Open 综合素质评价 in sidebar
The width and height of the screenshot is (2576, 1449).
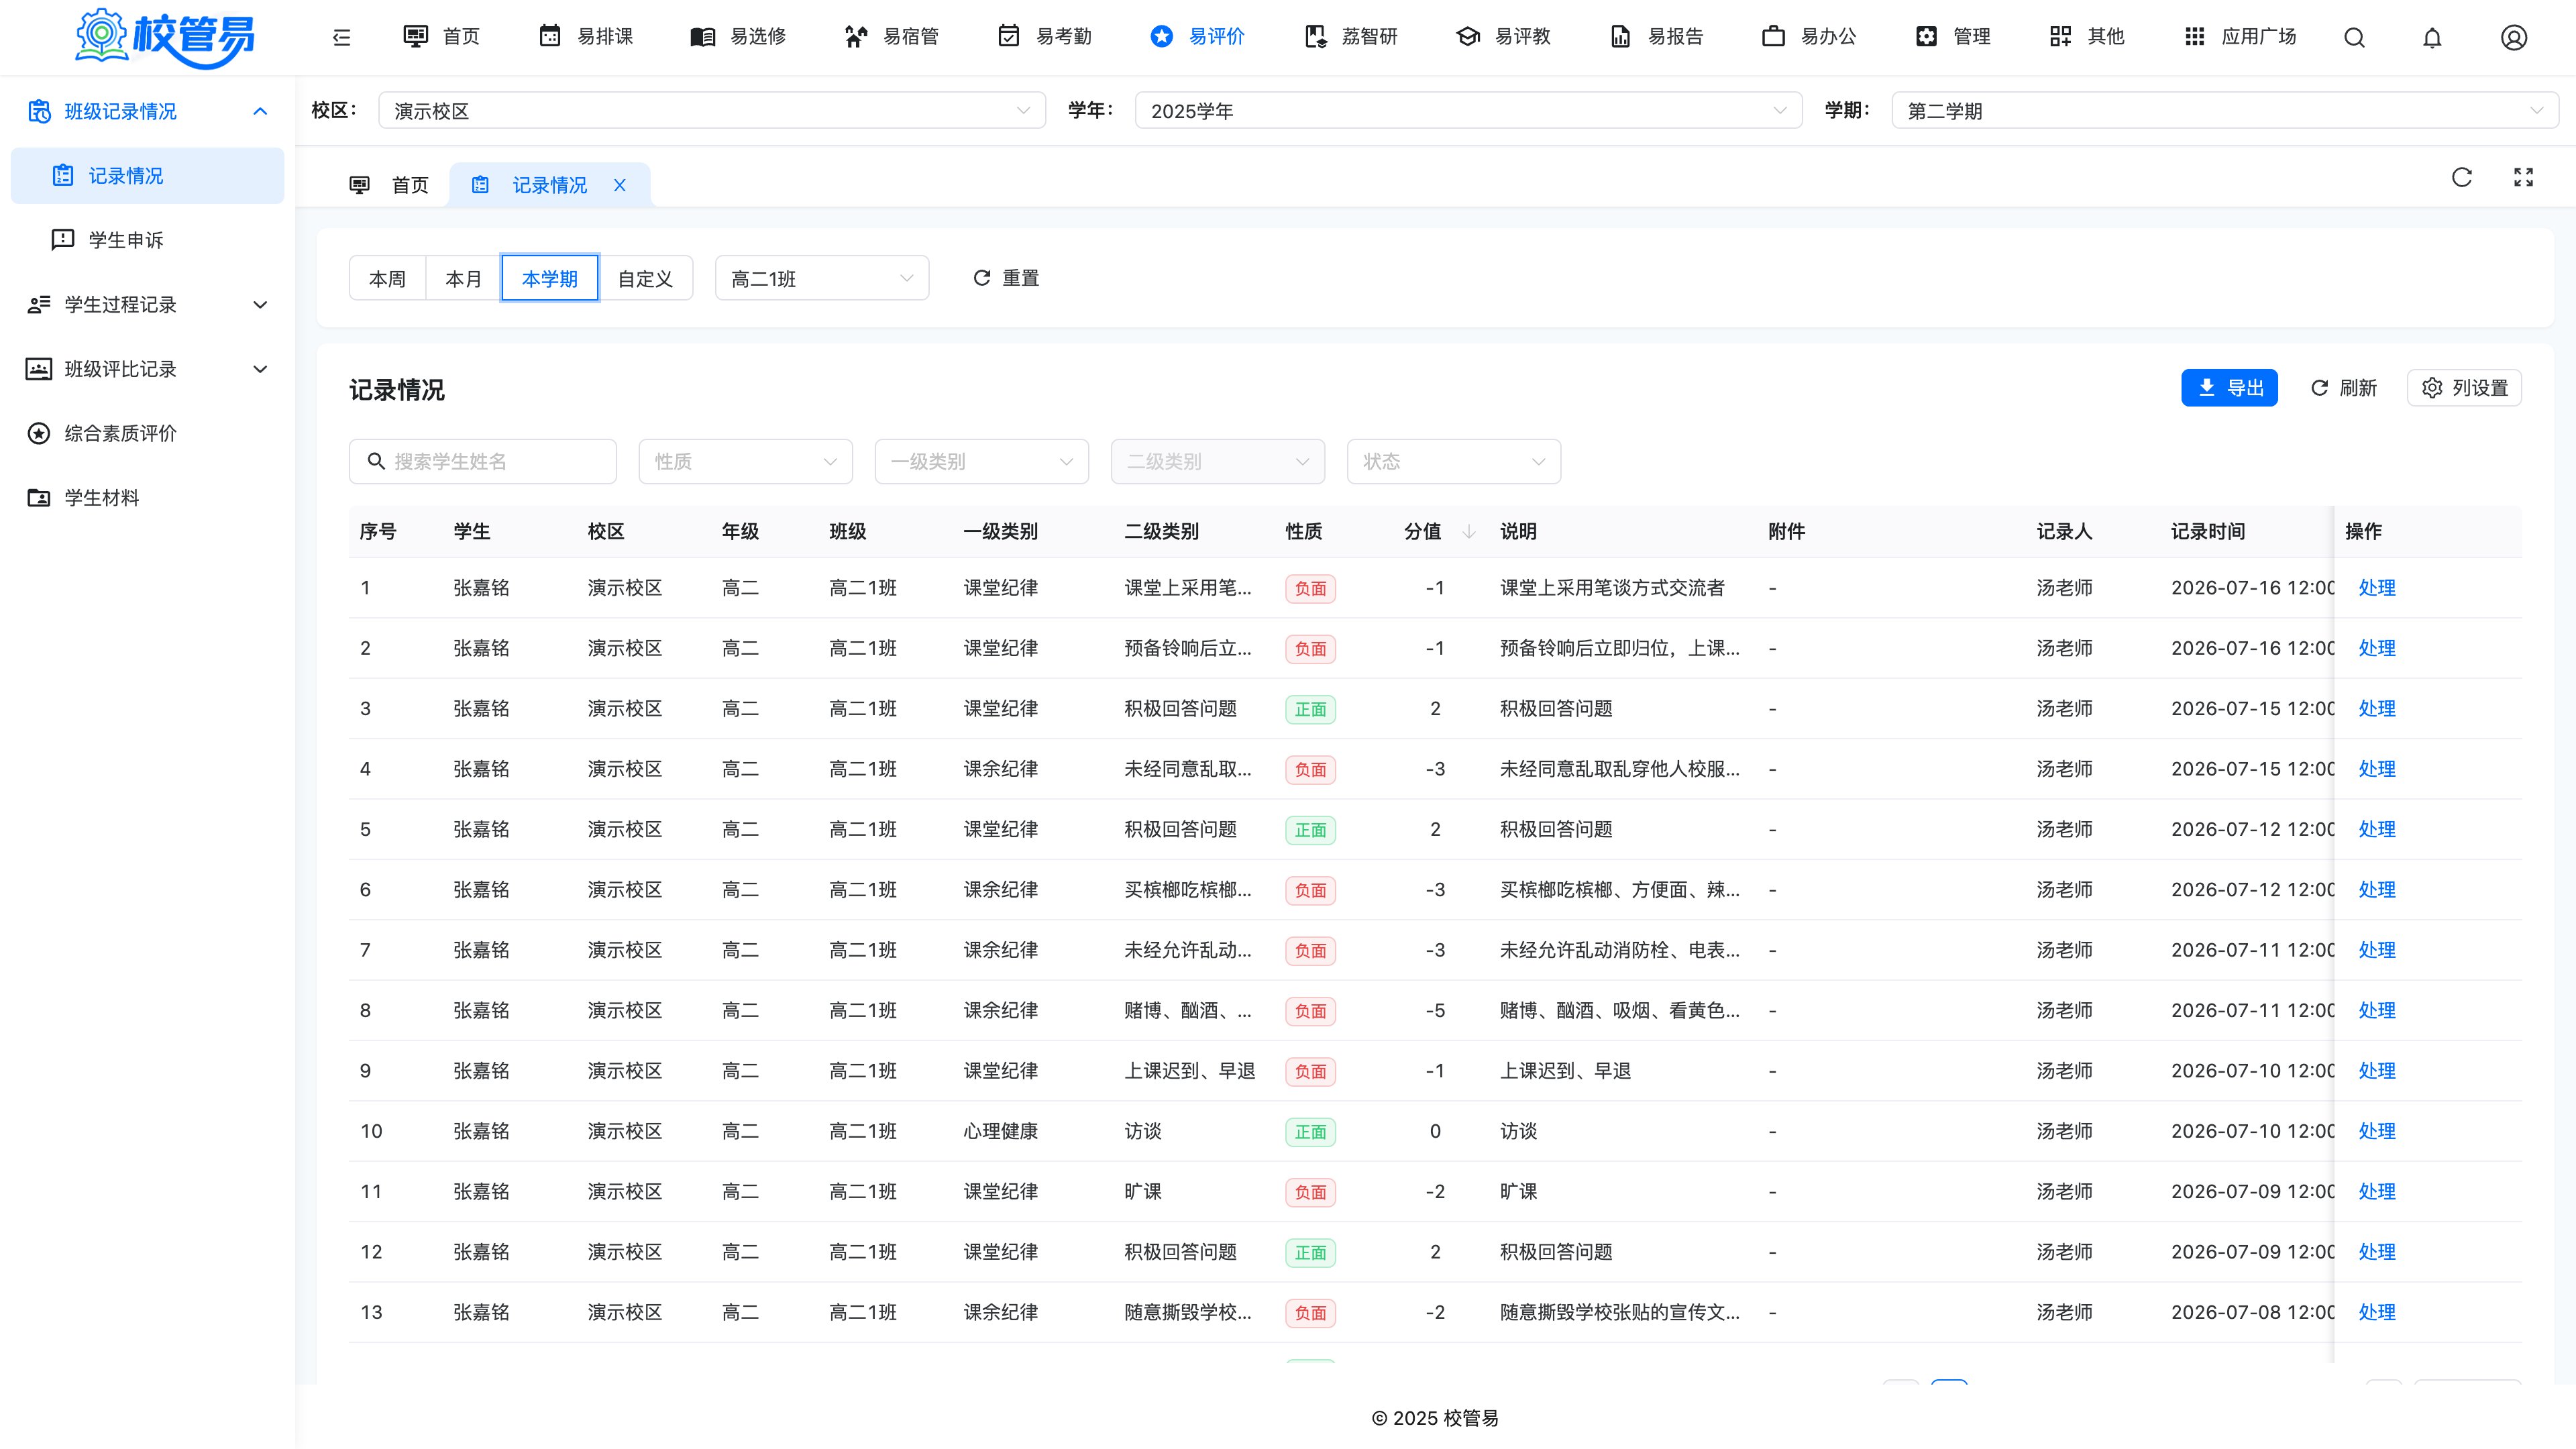pyautogui.click(x=148, y=434)
